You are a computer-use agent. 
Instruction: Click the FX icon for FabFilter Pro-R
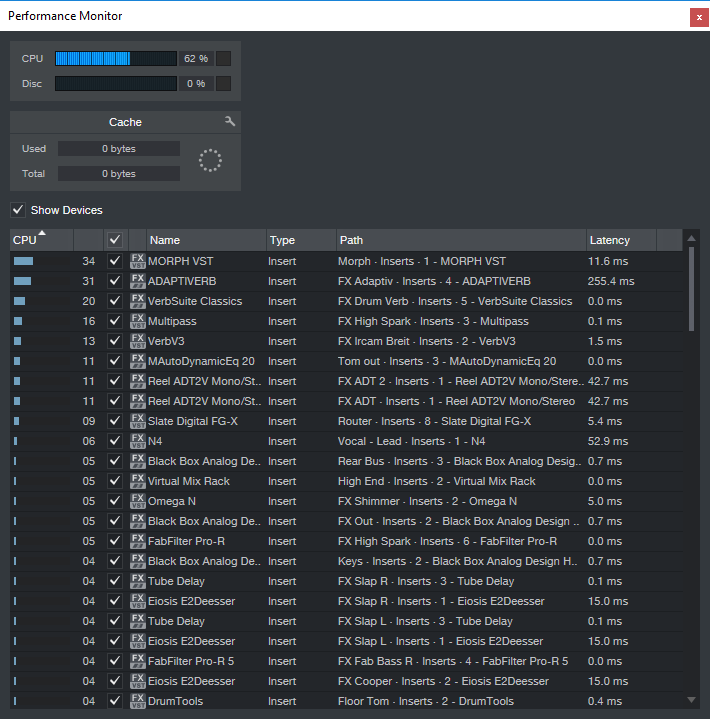click(138, 541)
